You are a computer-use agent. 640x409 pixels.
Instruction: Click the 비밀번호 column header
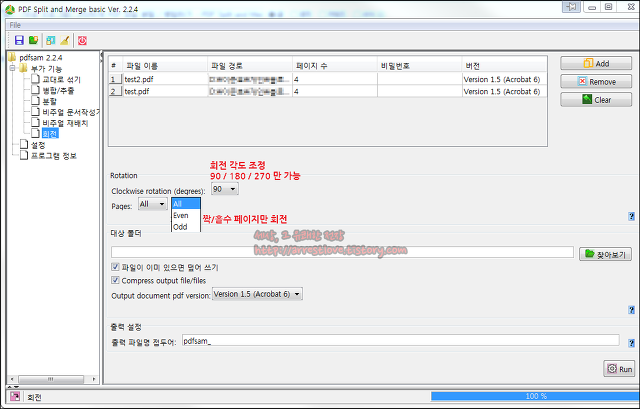coord(419,65)
